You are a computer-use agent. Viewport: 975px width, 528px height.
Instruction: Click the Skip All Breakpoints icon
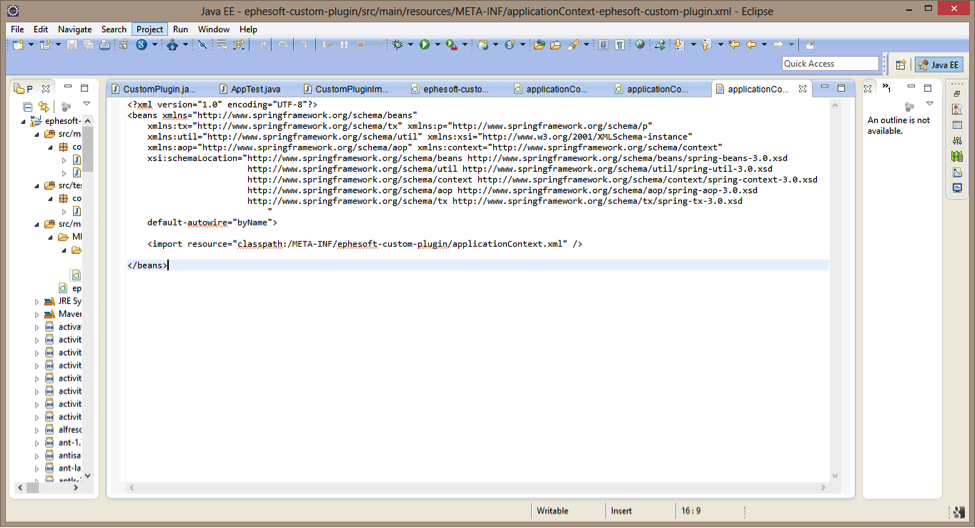click(202, 45)
